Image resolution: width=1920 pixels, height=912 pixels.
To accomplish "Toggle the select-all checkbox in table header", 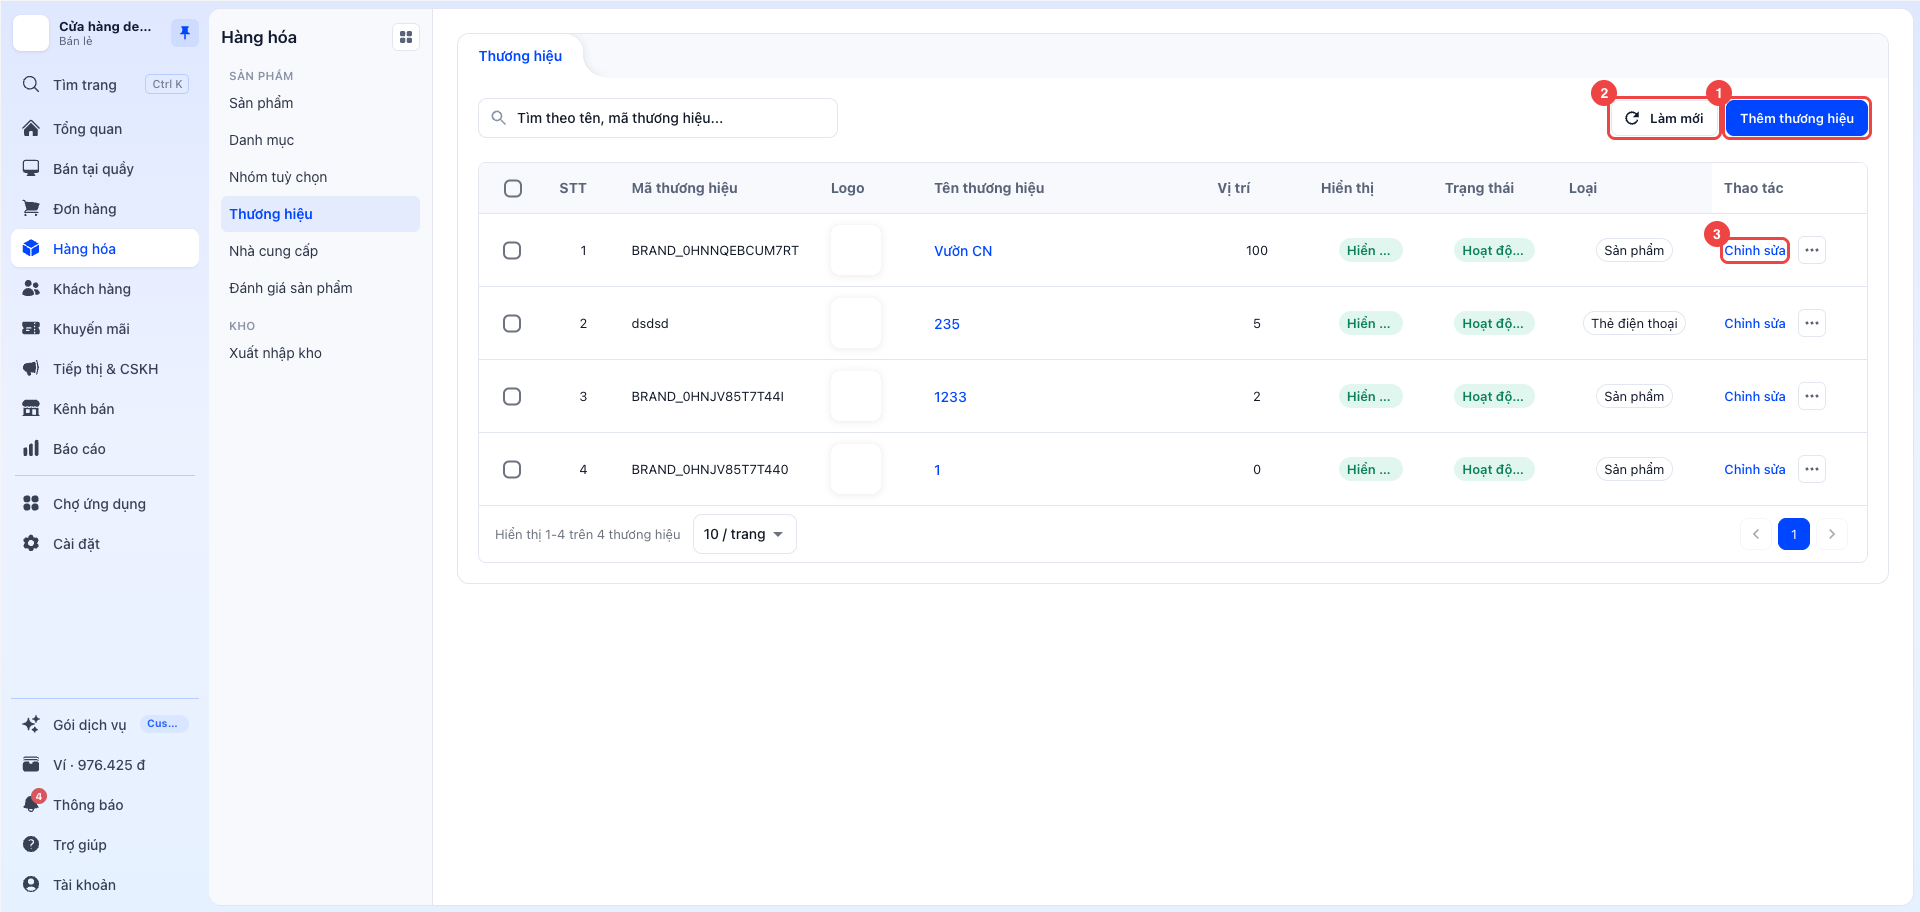I will coord(513,188).
